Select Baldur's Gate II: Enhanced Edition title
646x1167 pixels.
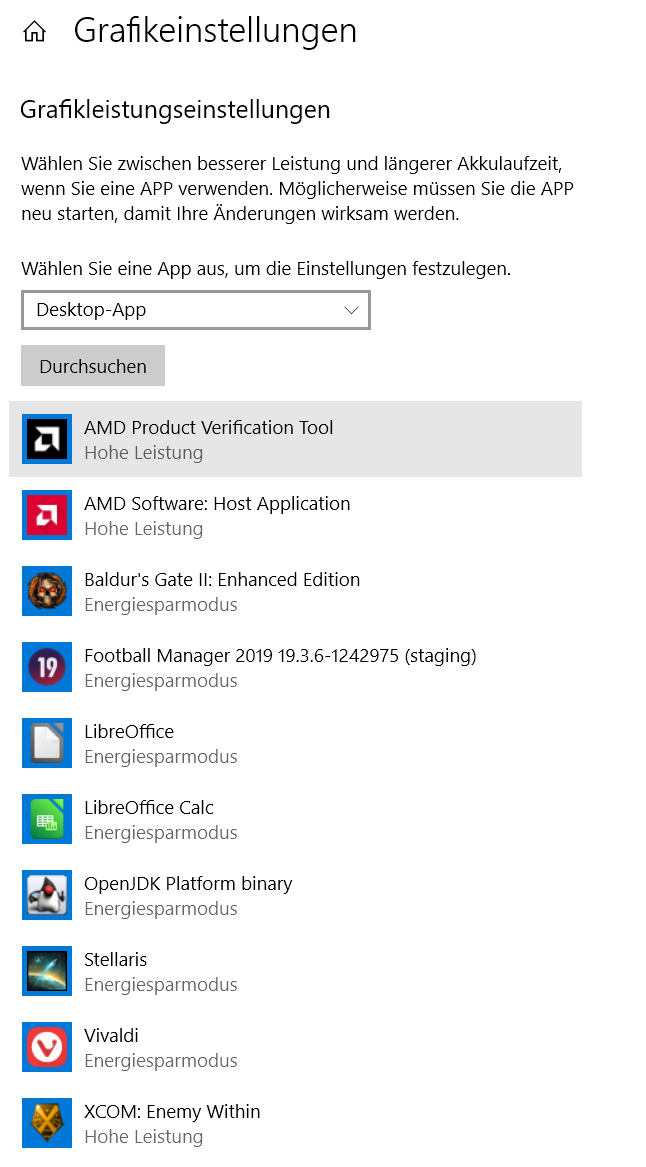click(x=222, y=580)
